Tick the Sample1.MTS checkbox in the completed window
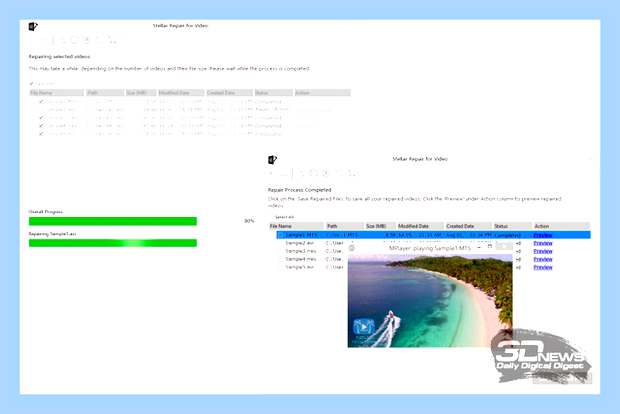The image size is (620, 414). pos(280,235)
